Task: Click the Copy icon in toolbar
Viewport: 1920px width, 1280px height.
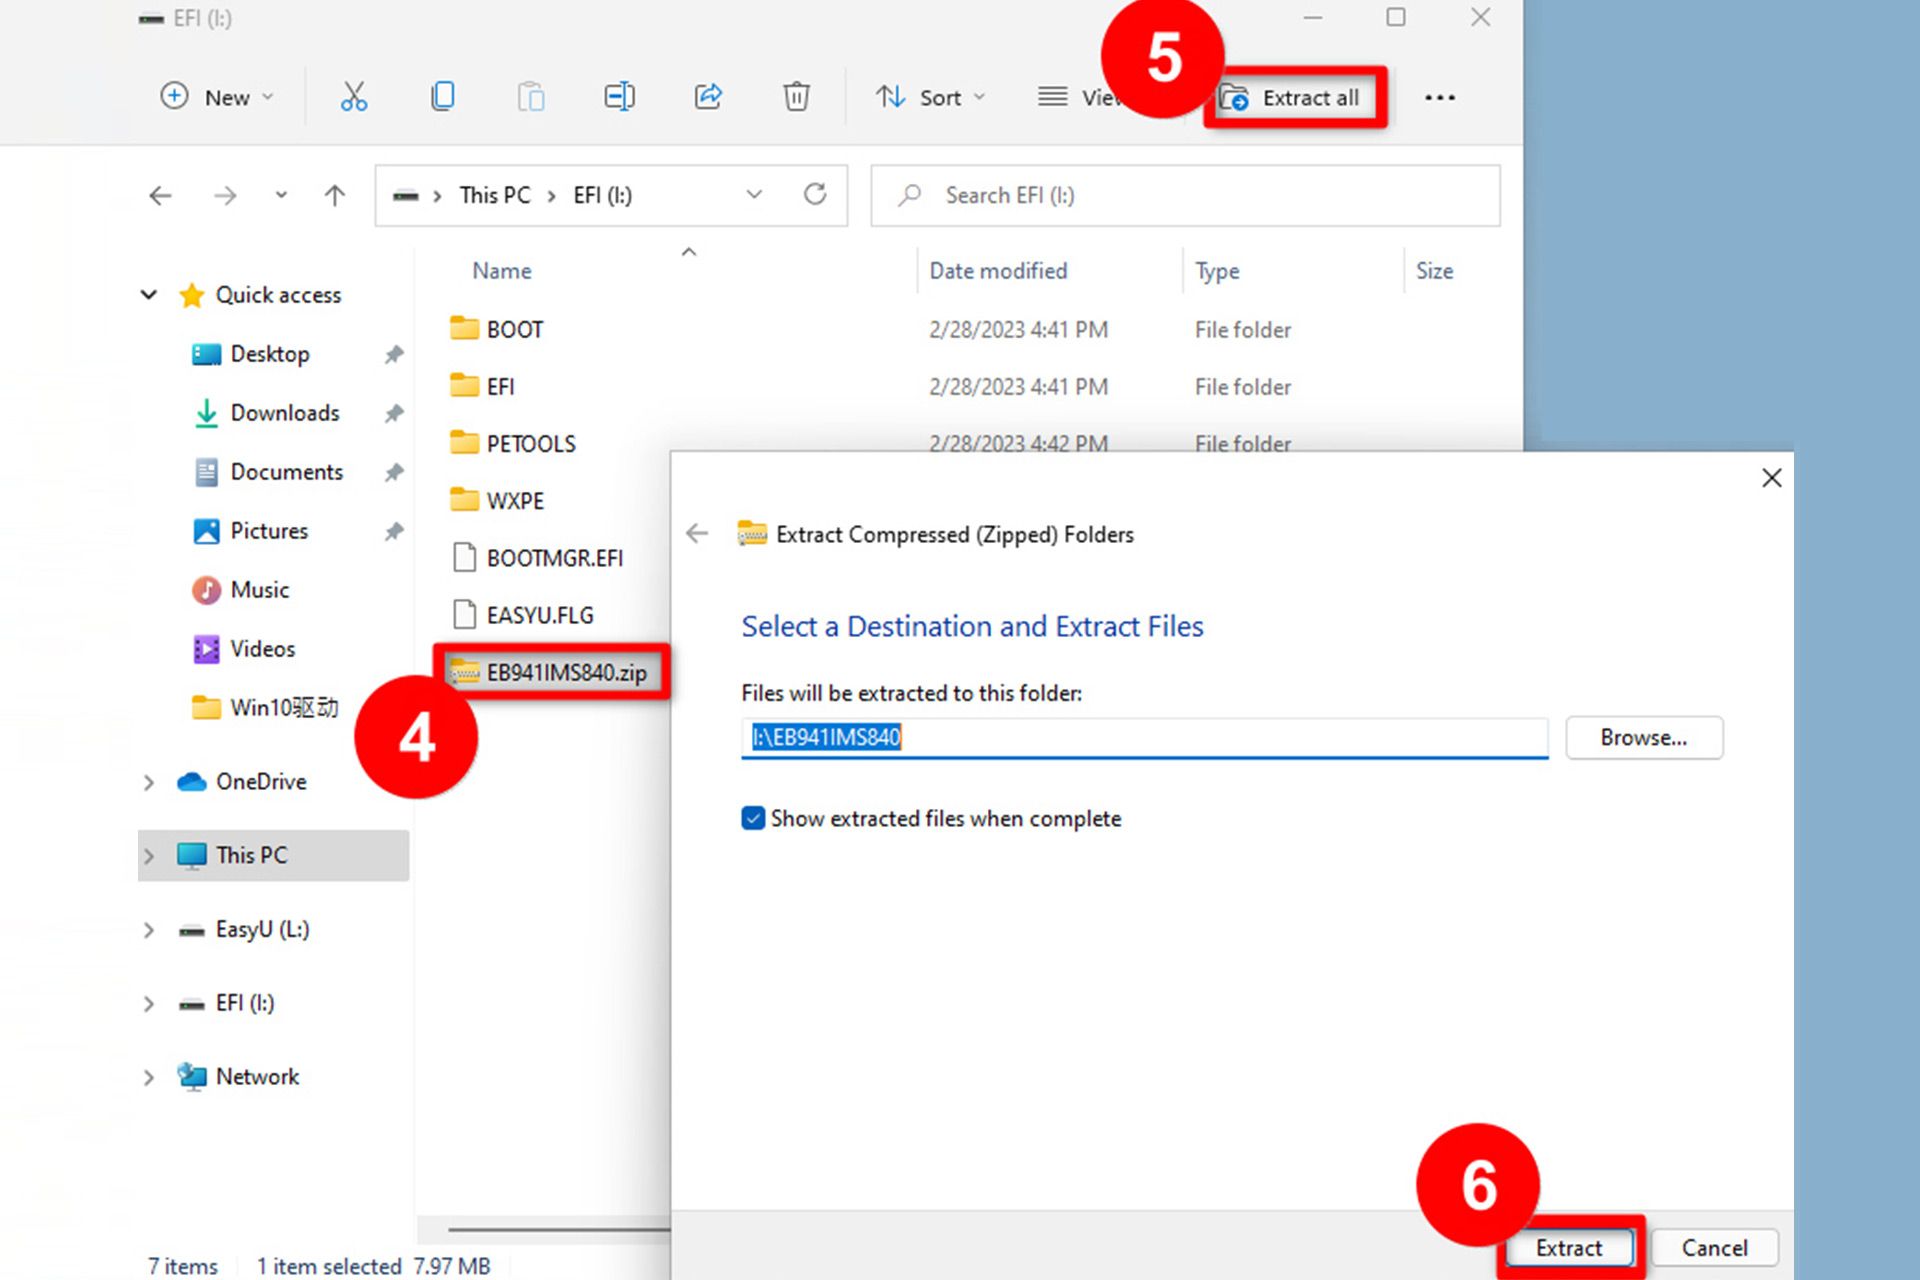Action: [x=442, y=97]
